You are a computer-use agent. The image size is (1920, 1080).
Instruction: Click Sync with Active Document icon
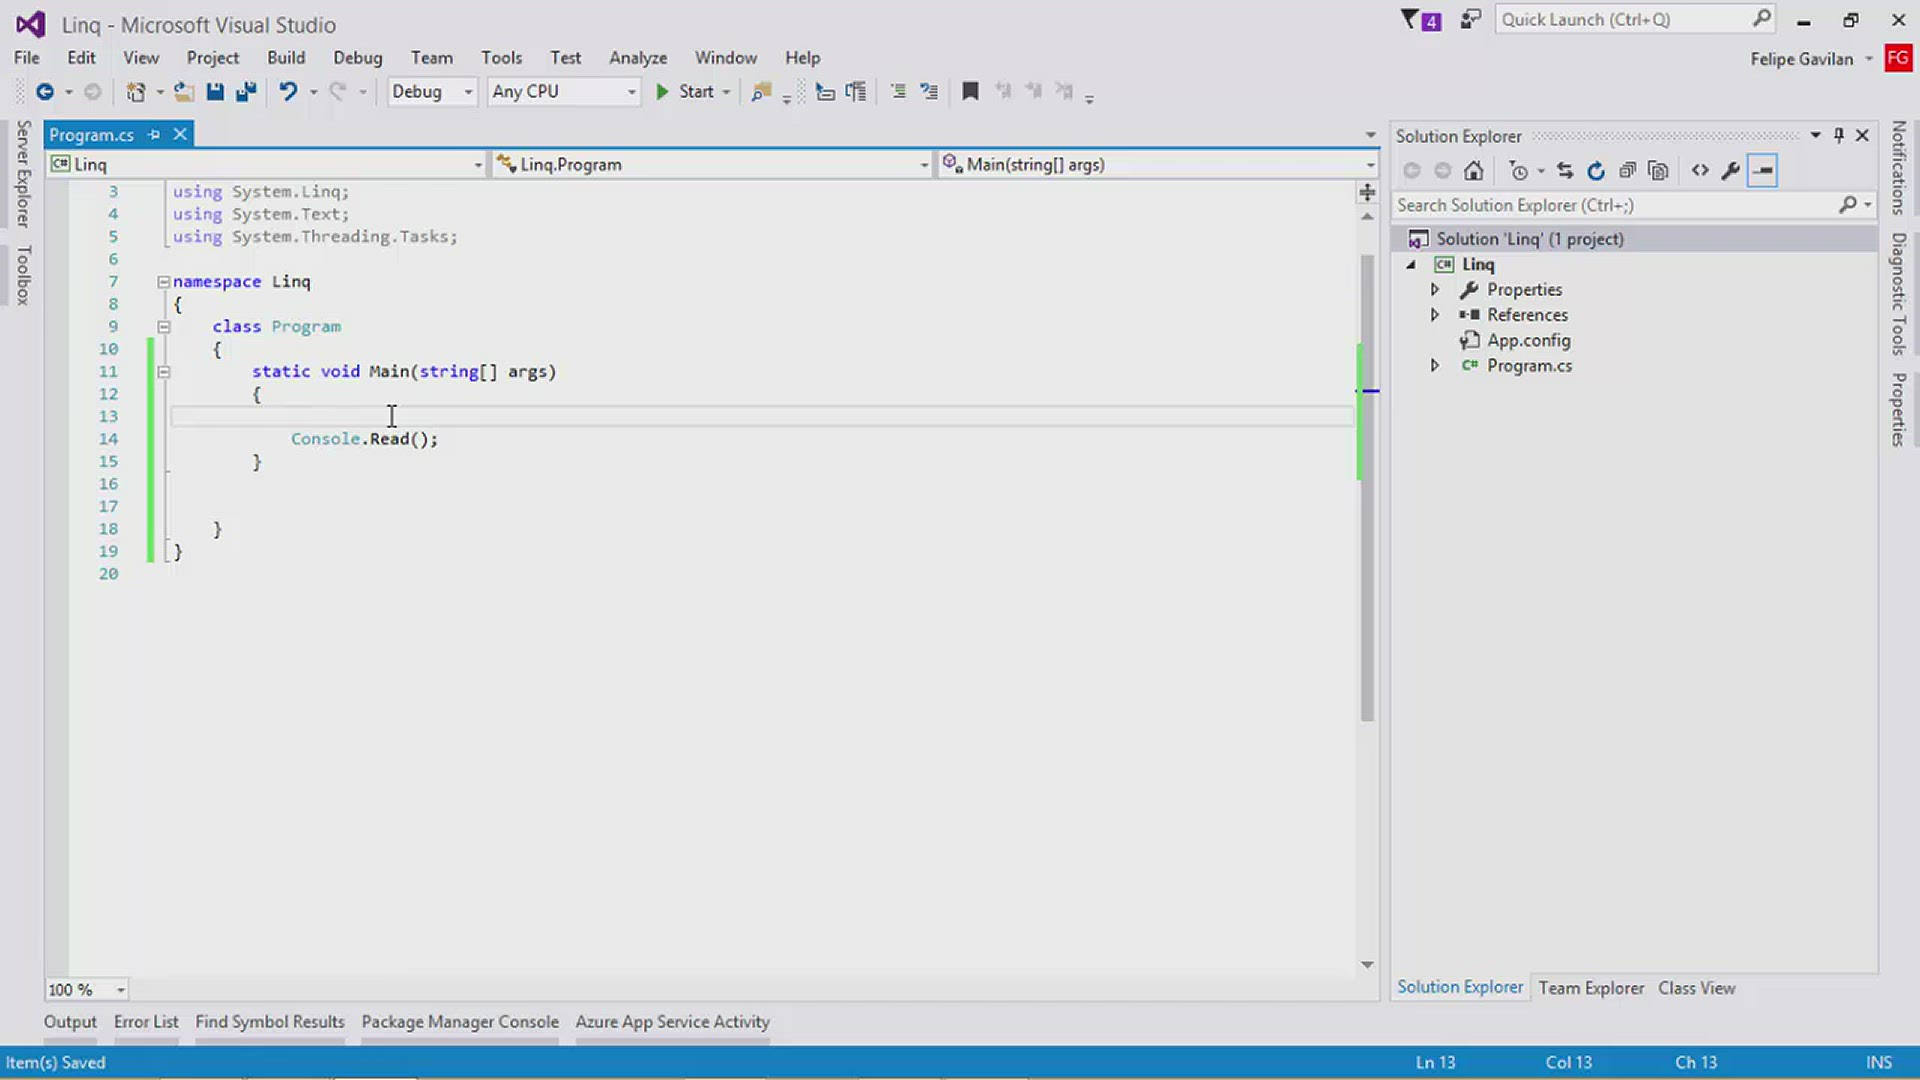click(x=1565, y=171)
